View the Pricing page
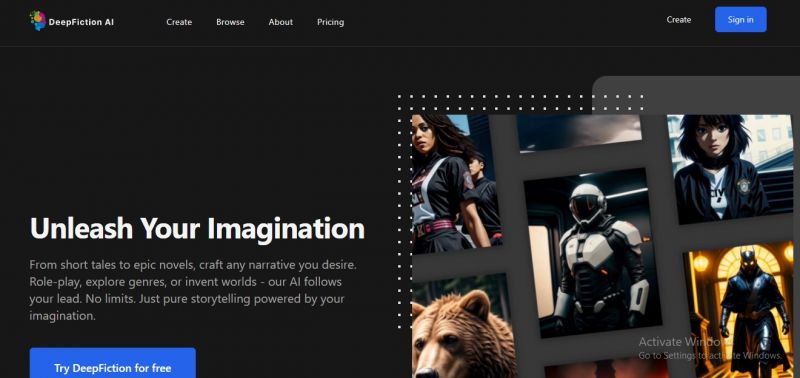This screenshot has width=800, height=378. [x=331, y=22]
